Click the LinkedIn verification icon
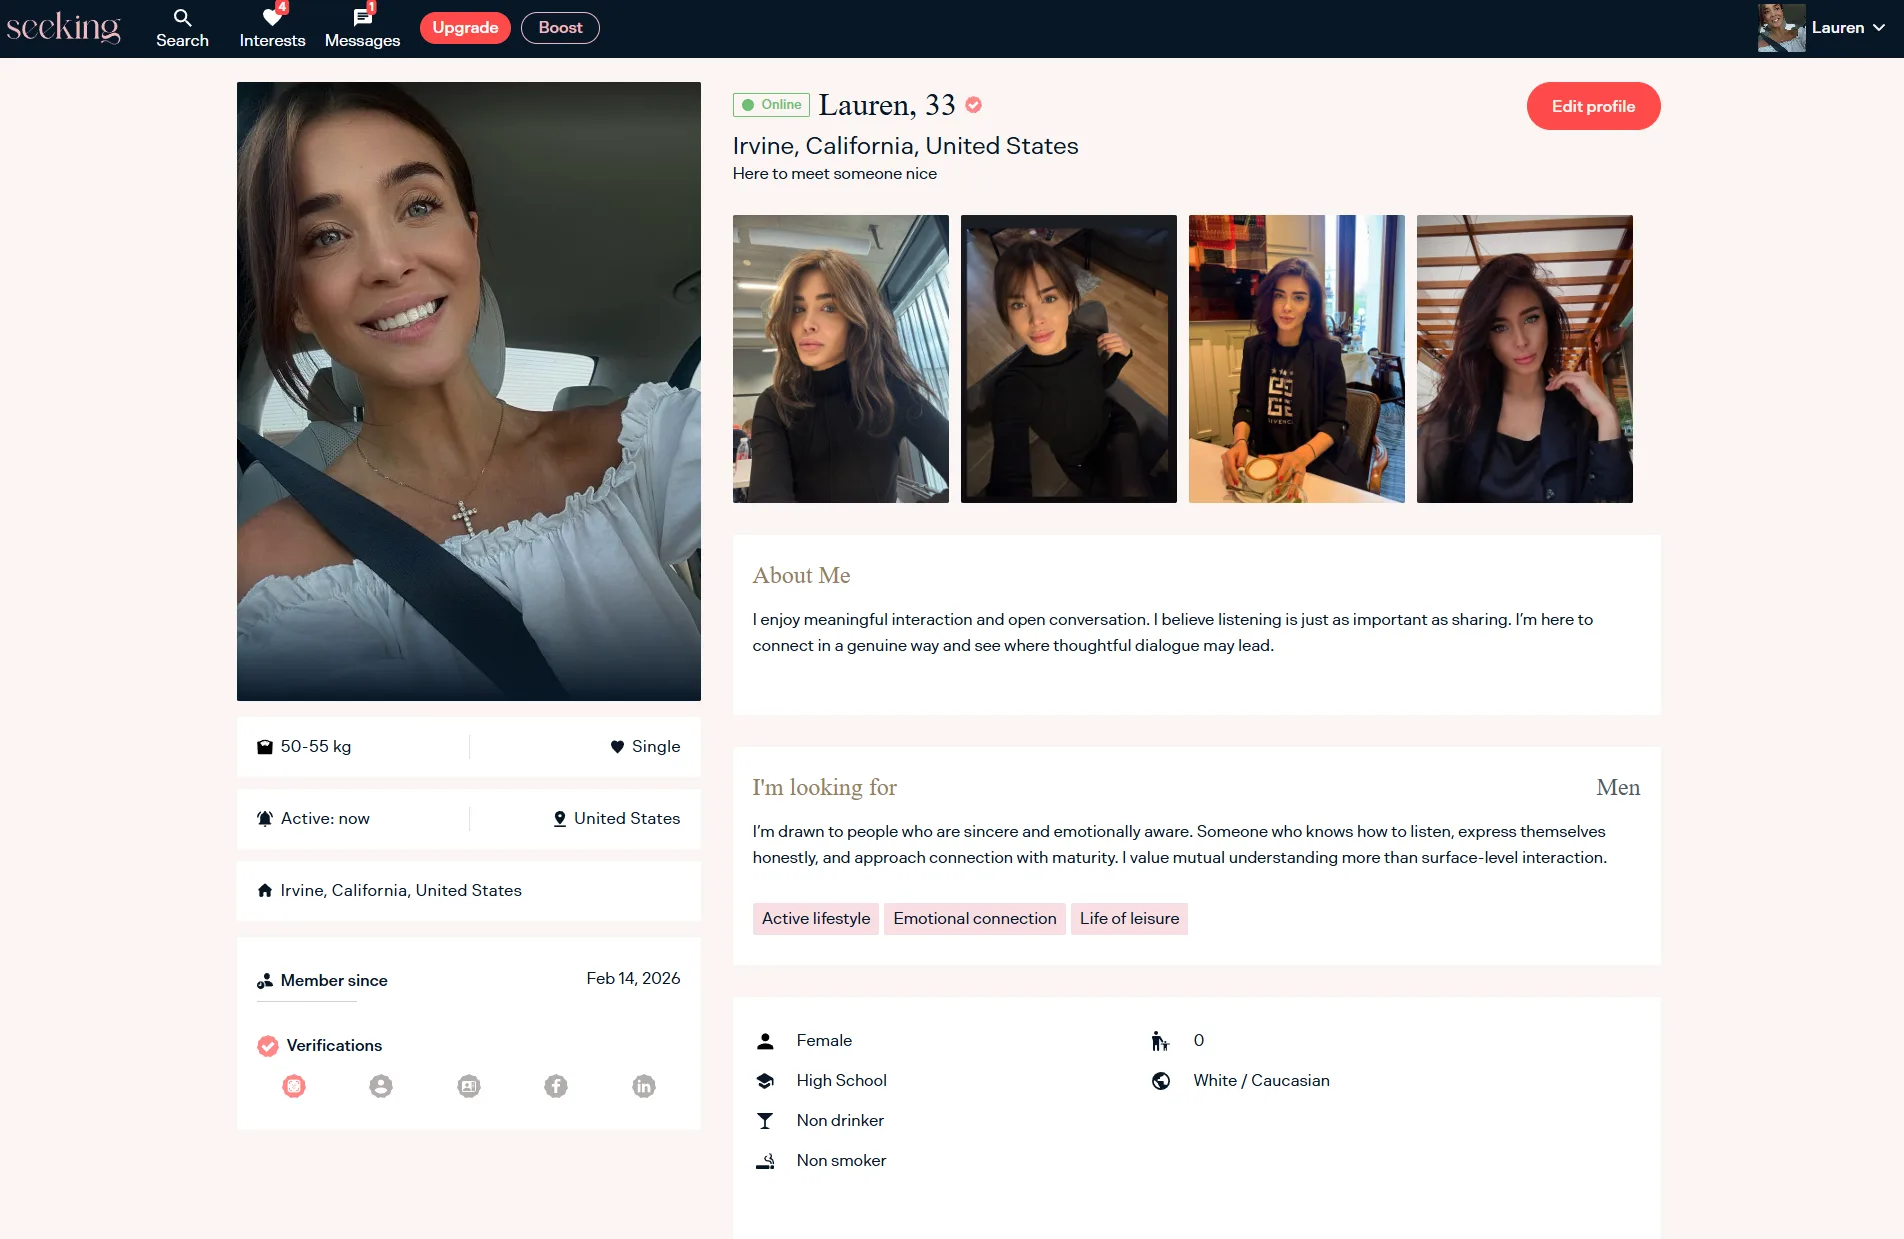1904x1239 pixels. coord(644,1086)
